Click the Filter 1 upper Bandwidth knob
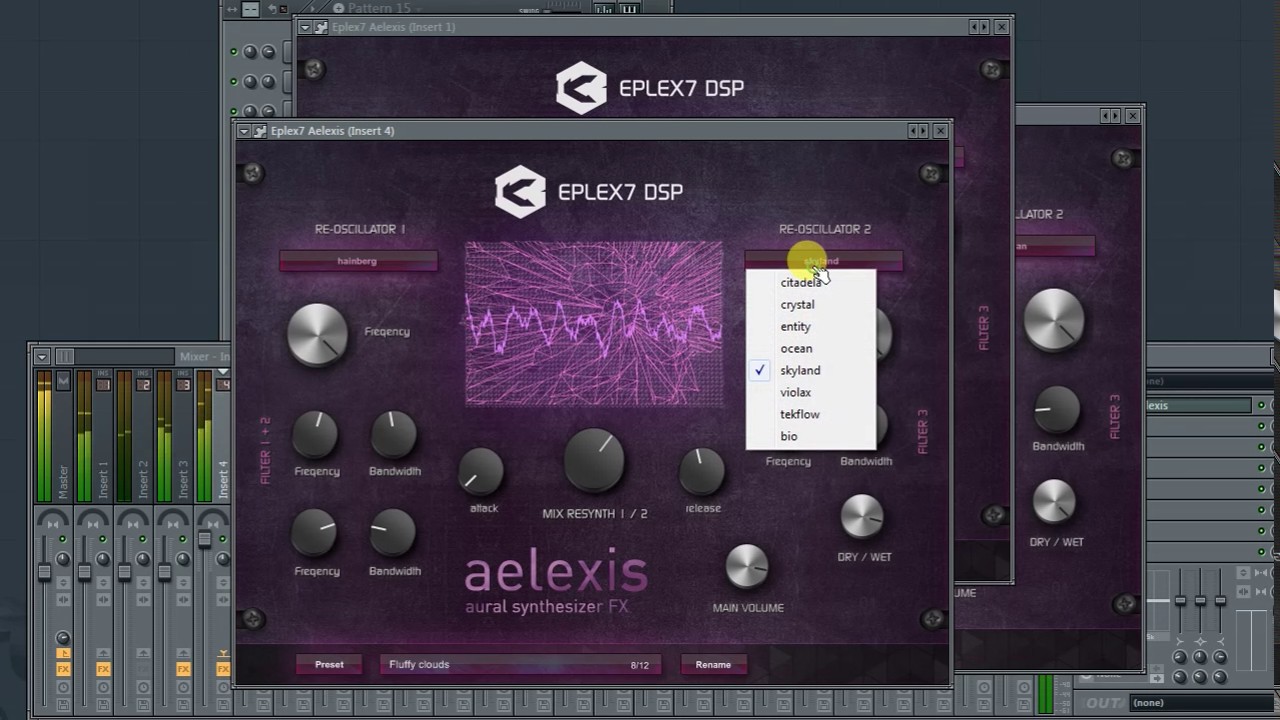Viewport: 1280px width, 720px height. (x=393, y=436)
